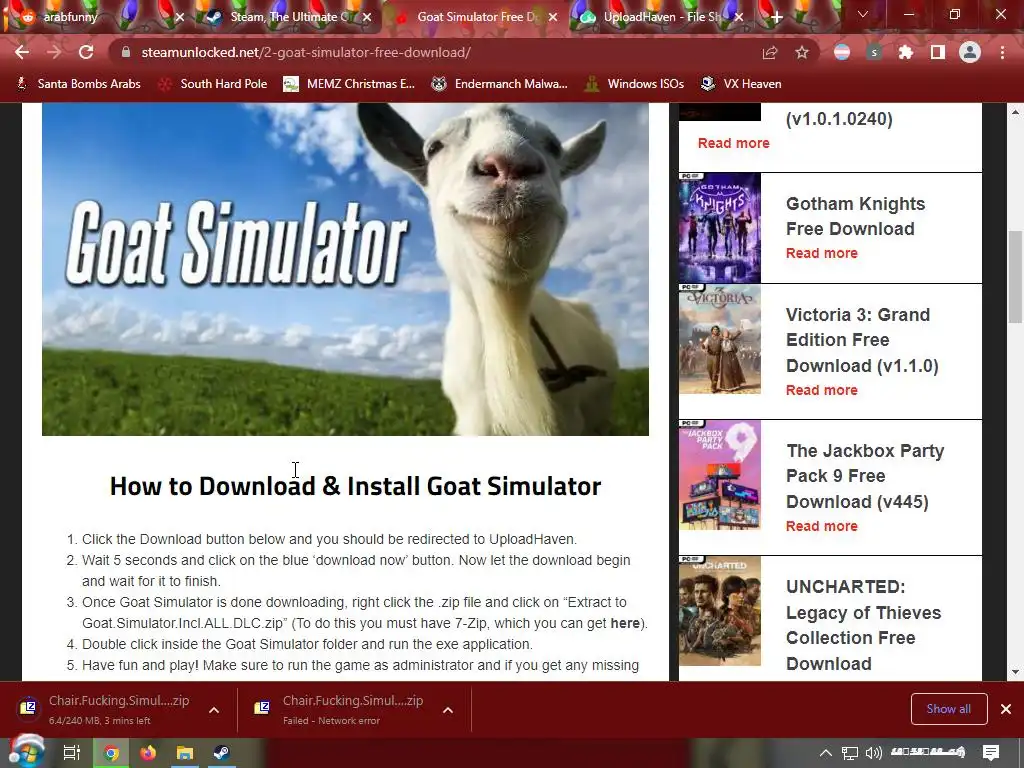Launch Firefox from the taskbar
The height and width of the screenshot is (768, 1024).
tap(148, 753)
